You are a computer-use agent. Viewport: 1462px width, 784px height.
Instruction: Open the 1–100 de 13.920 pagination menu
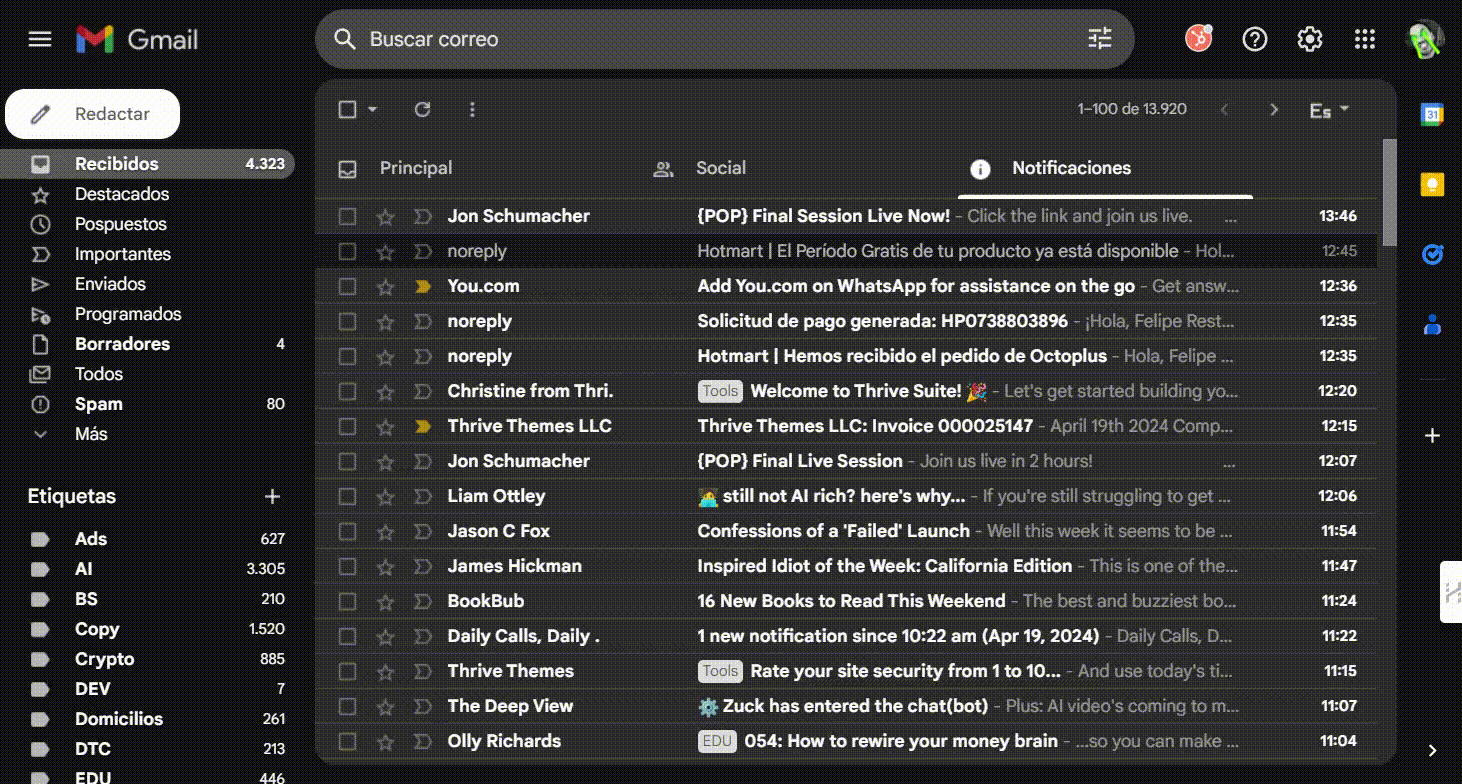pos(1132,109)
